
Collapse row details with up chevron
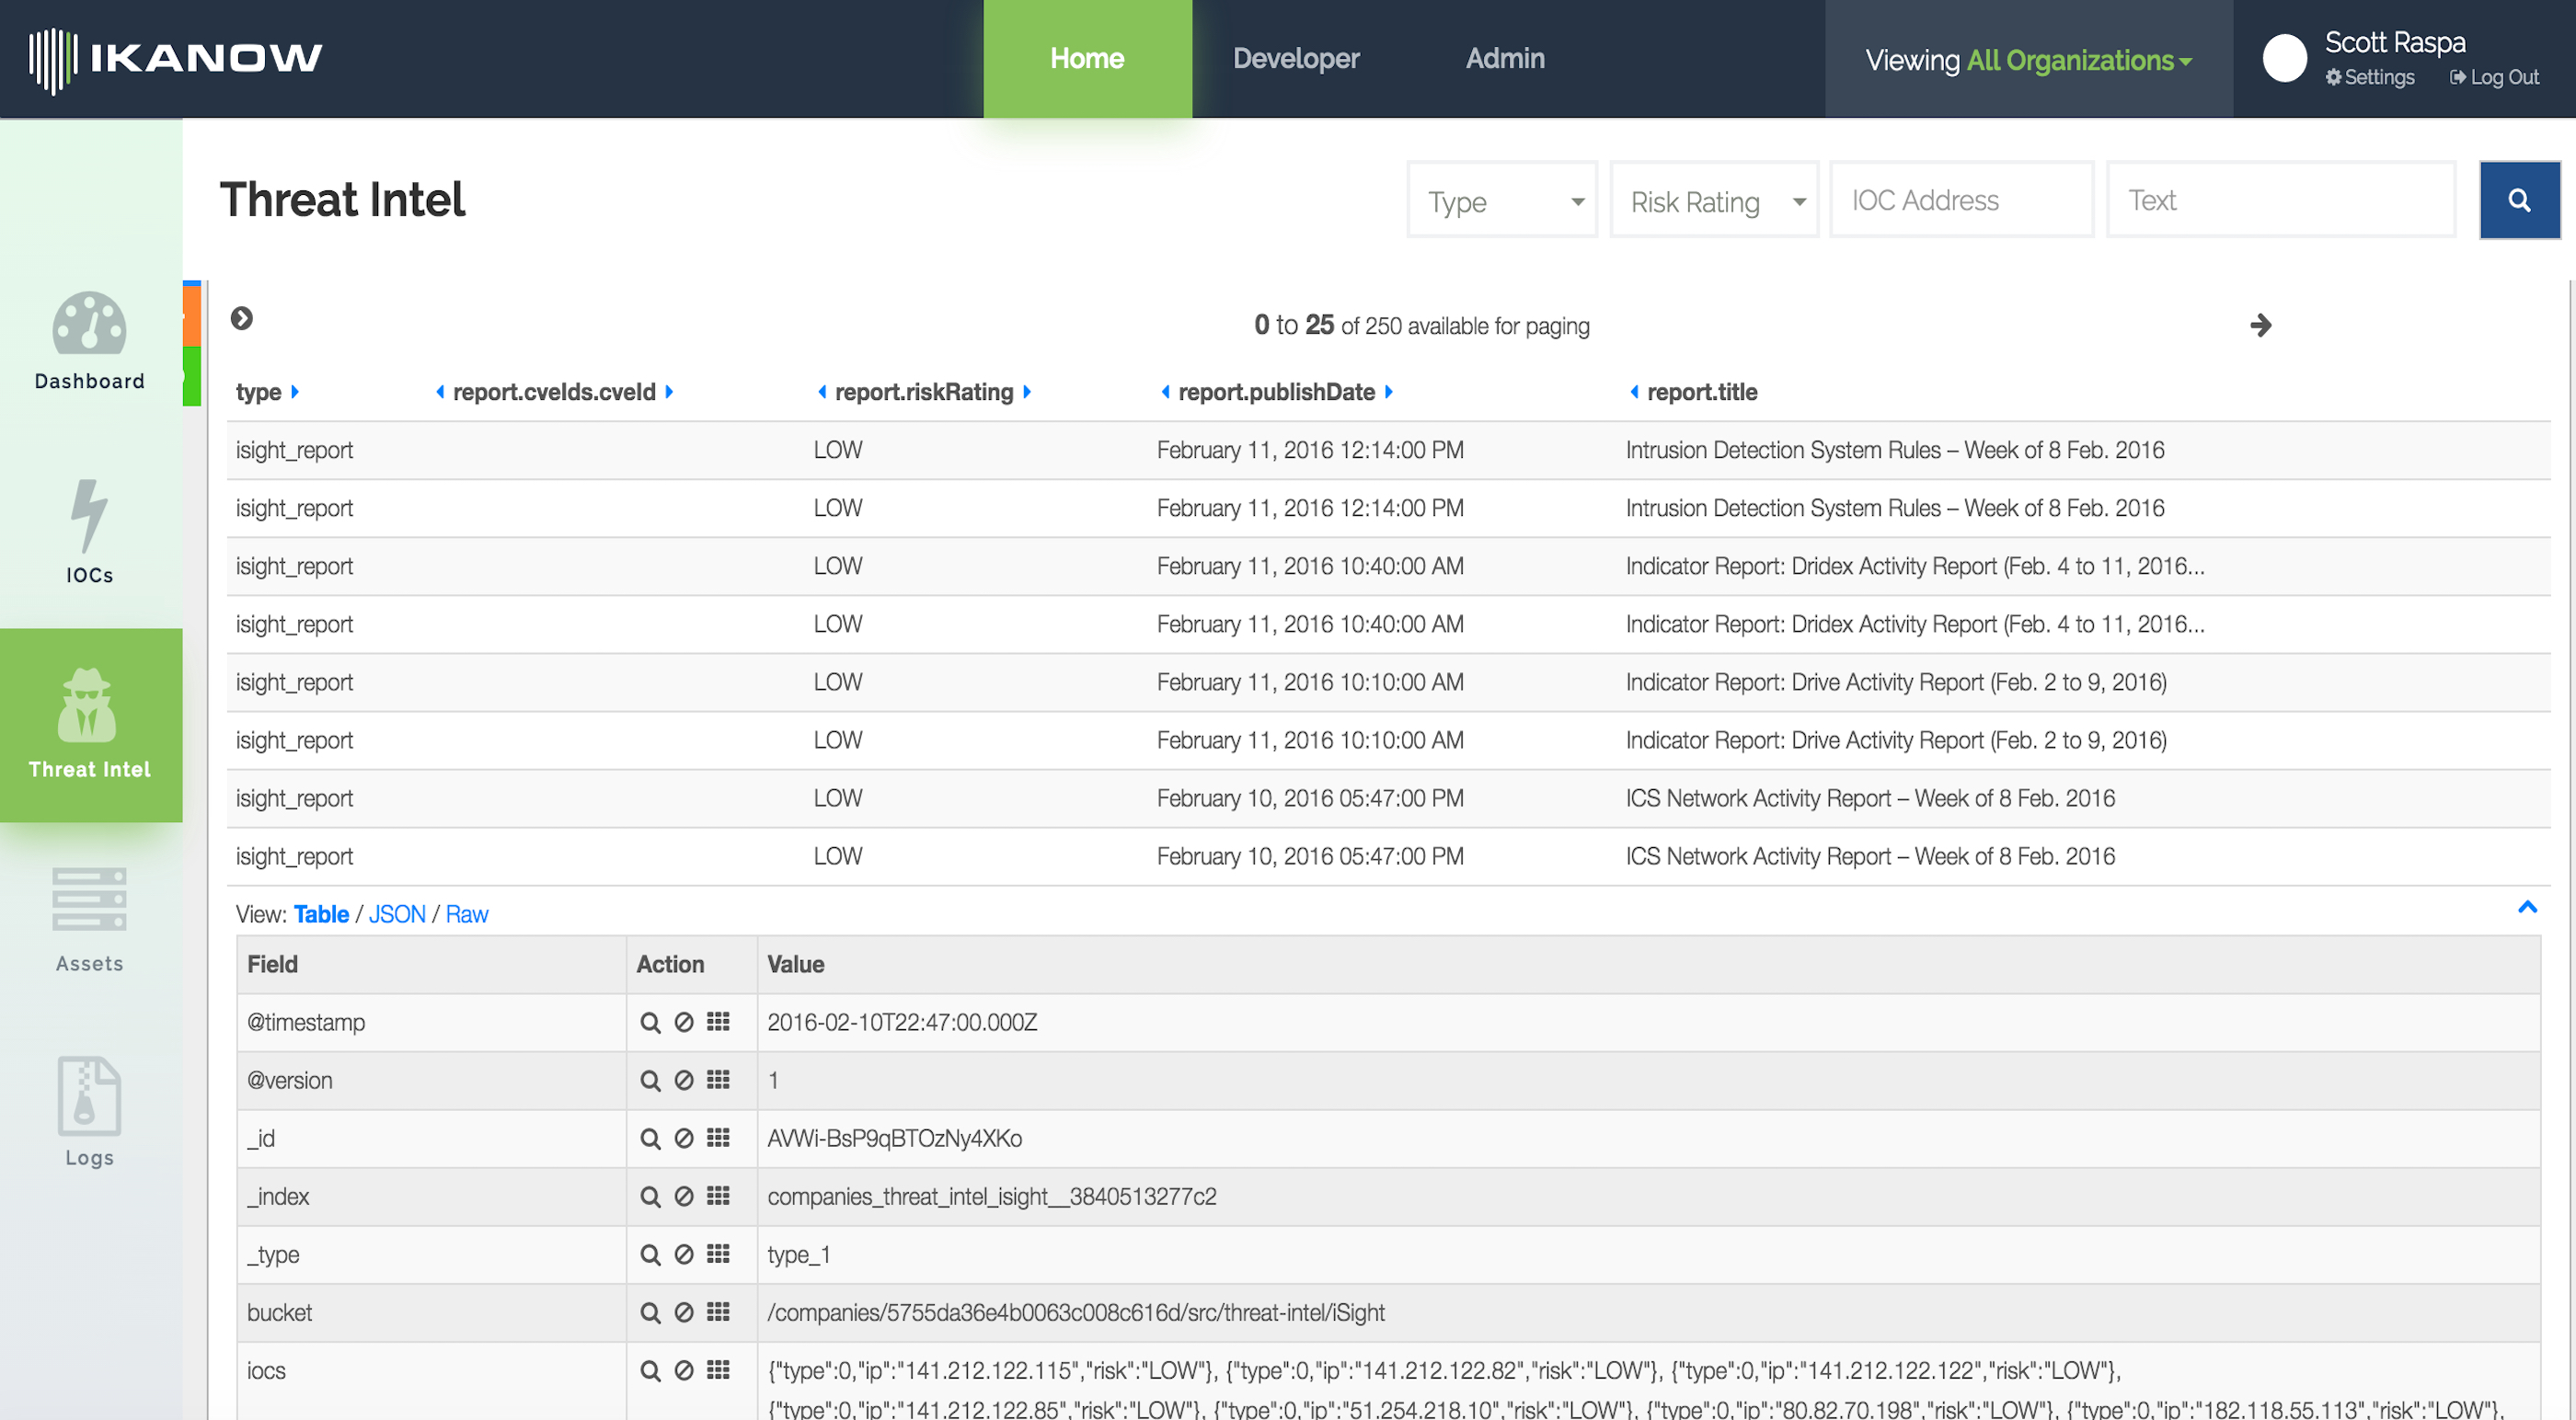2527,907
